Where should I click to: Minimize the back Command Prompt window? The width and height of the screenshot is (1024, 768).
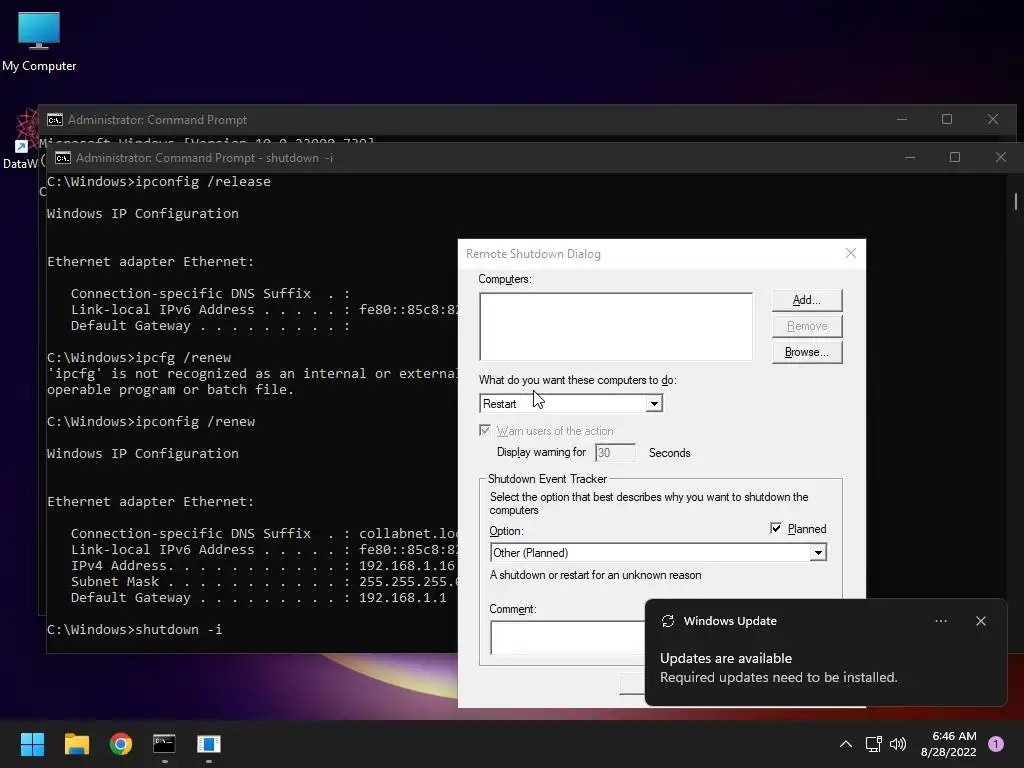click(902, 120)
